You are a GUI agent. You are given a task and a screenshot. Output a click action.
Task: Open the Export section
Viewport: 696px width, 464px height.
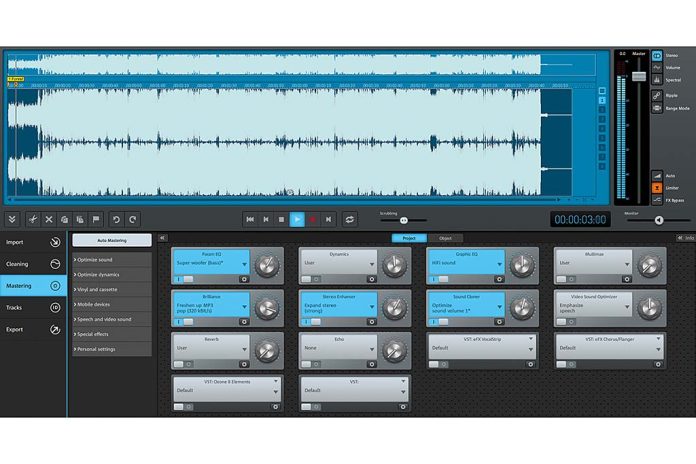33,329
